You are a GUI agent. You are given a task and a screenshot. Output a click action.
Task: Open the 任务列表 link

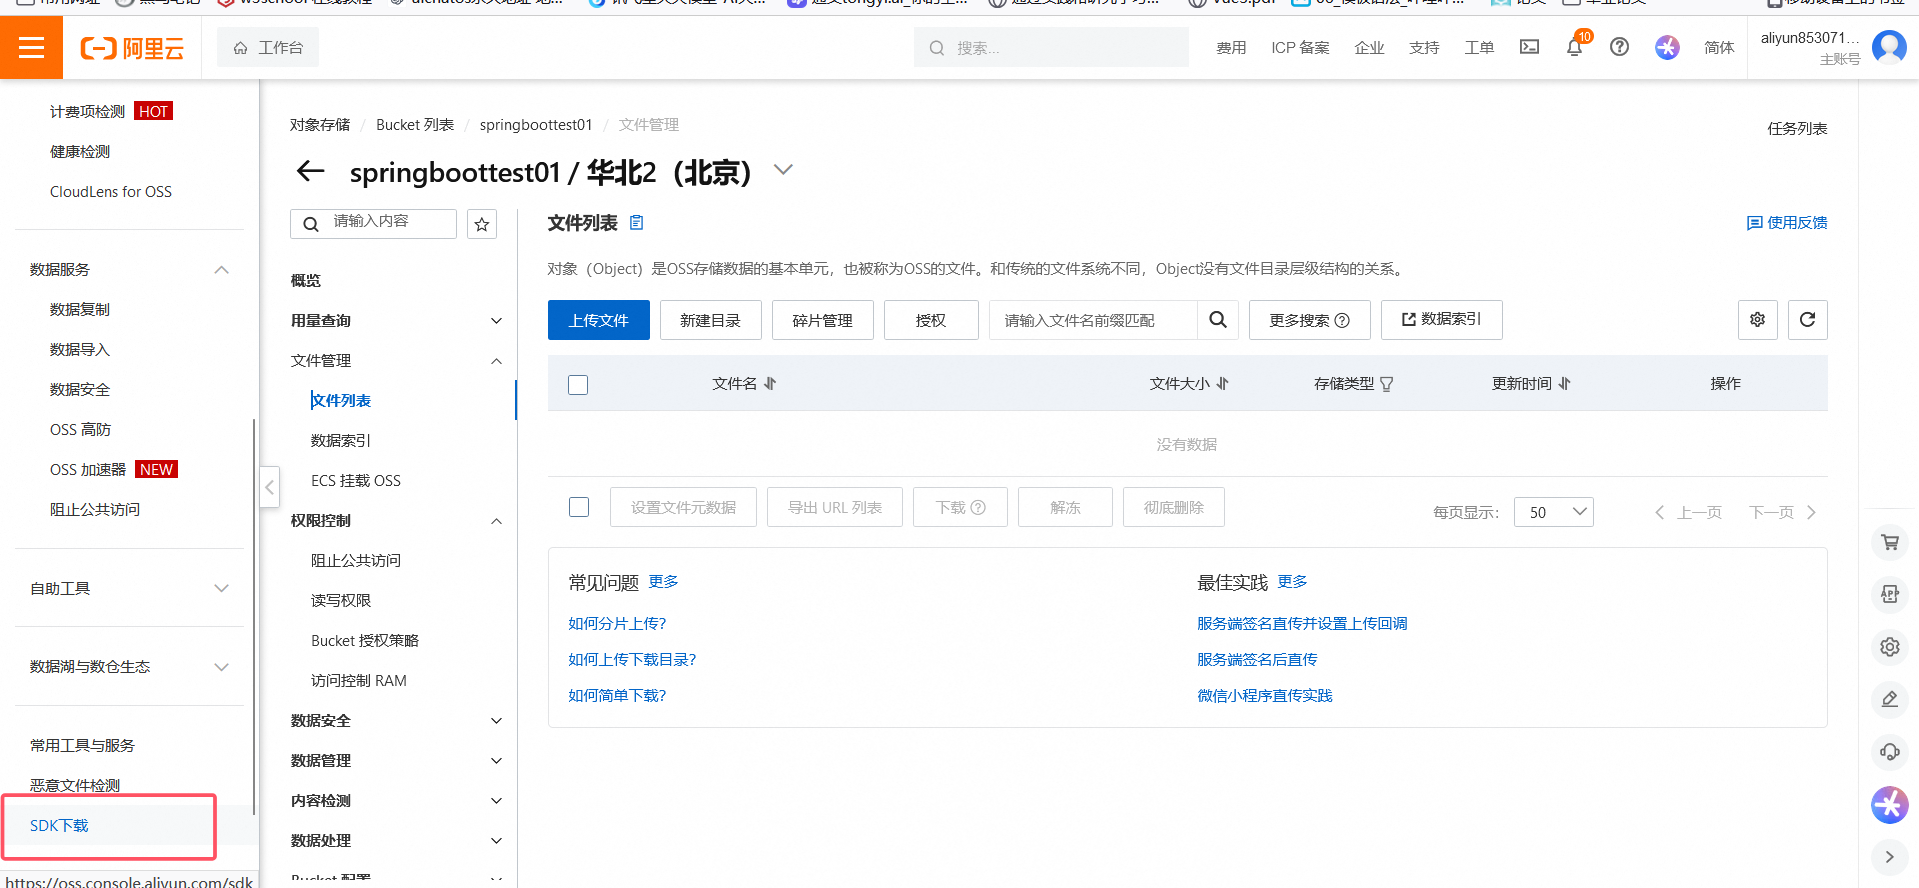pyautogui.click(x=1797, y=129)
